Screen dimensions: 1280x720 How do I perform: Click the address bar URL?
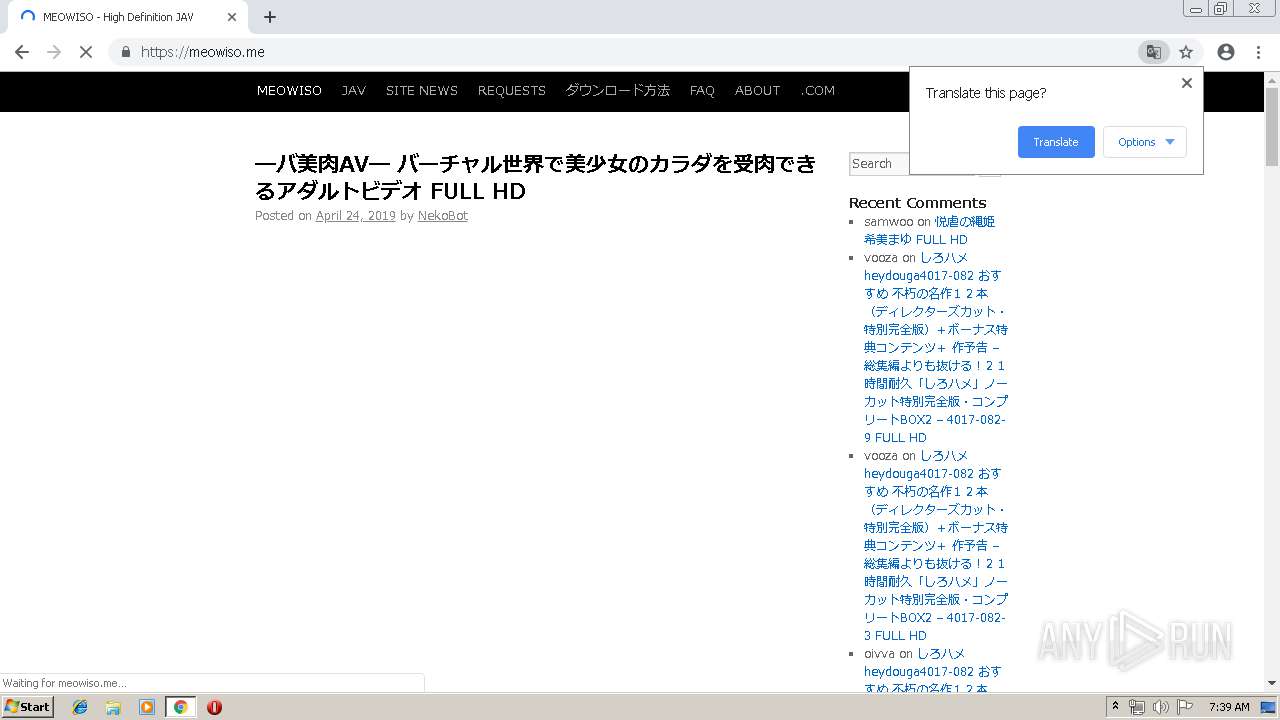203,52
